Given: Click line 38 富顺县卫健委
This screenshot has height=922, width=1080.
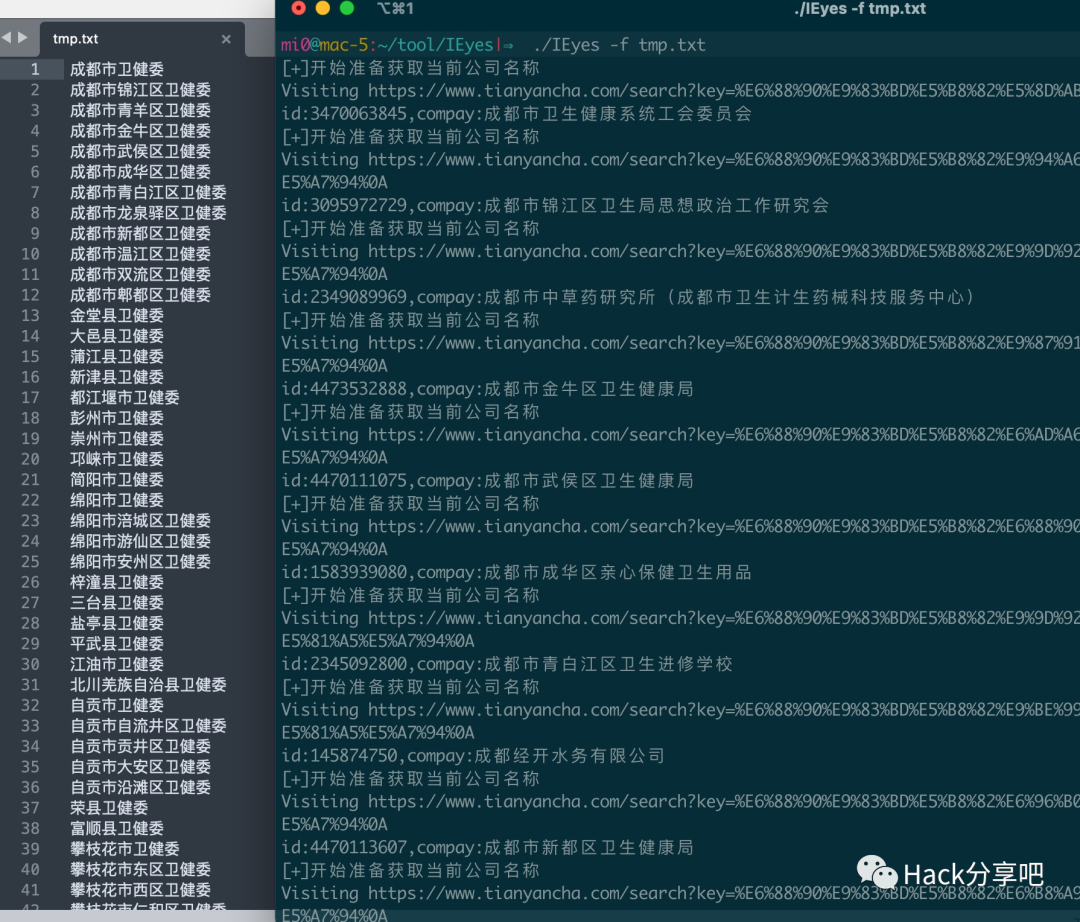Looking at the screenshot, I should point(116,829).
